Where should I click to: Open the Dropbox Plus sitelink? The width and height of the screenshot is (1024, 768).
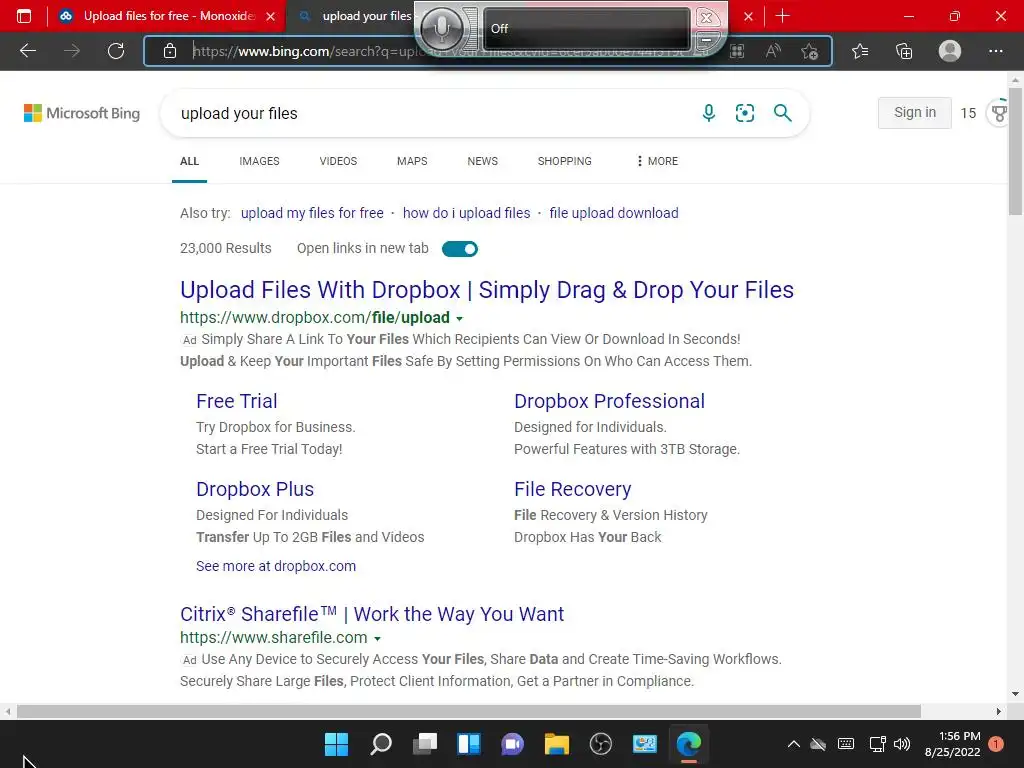click(255, 489)
